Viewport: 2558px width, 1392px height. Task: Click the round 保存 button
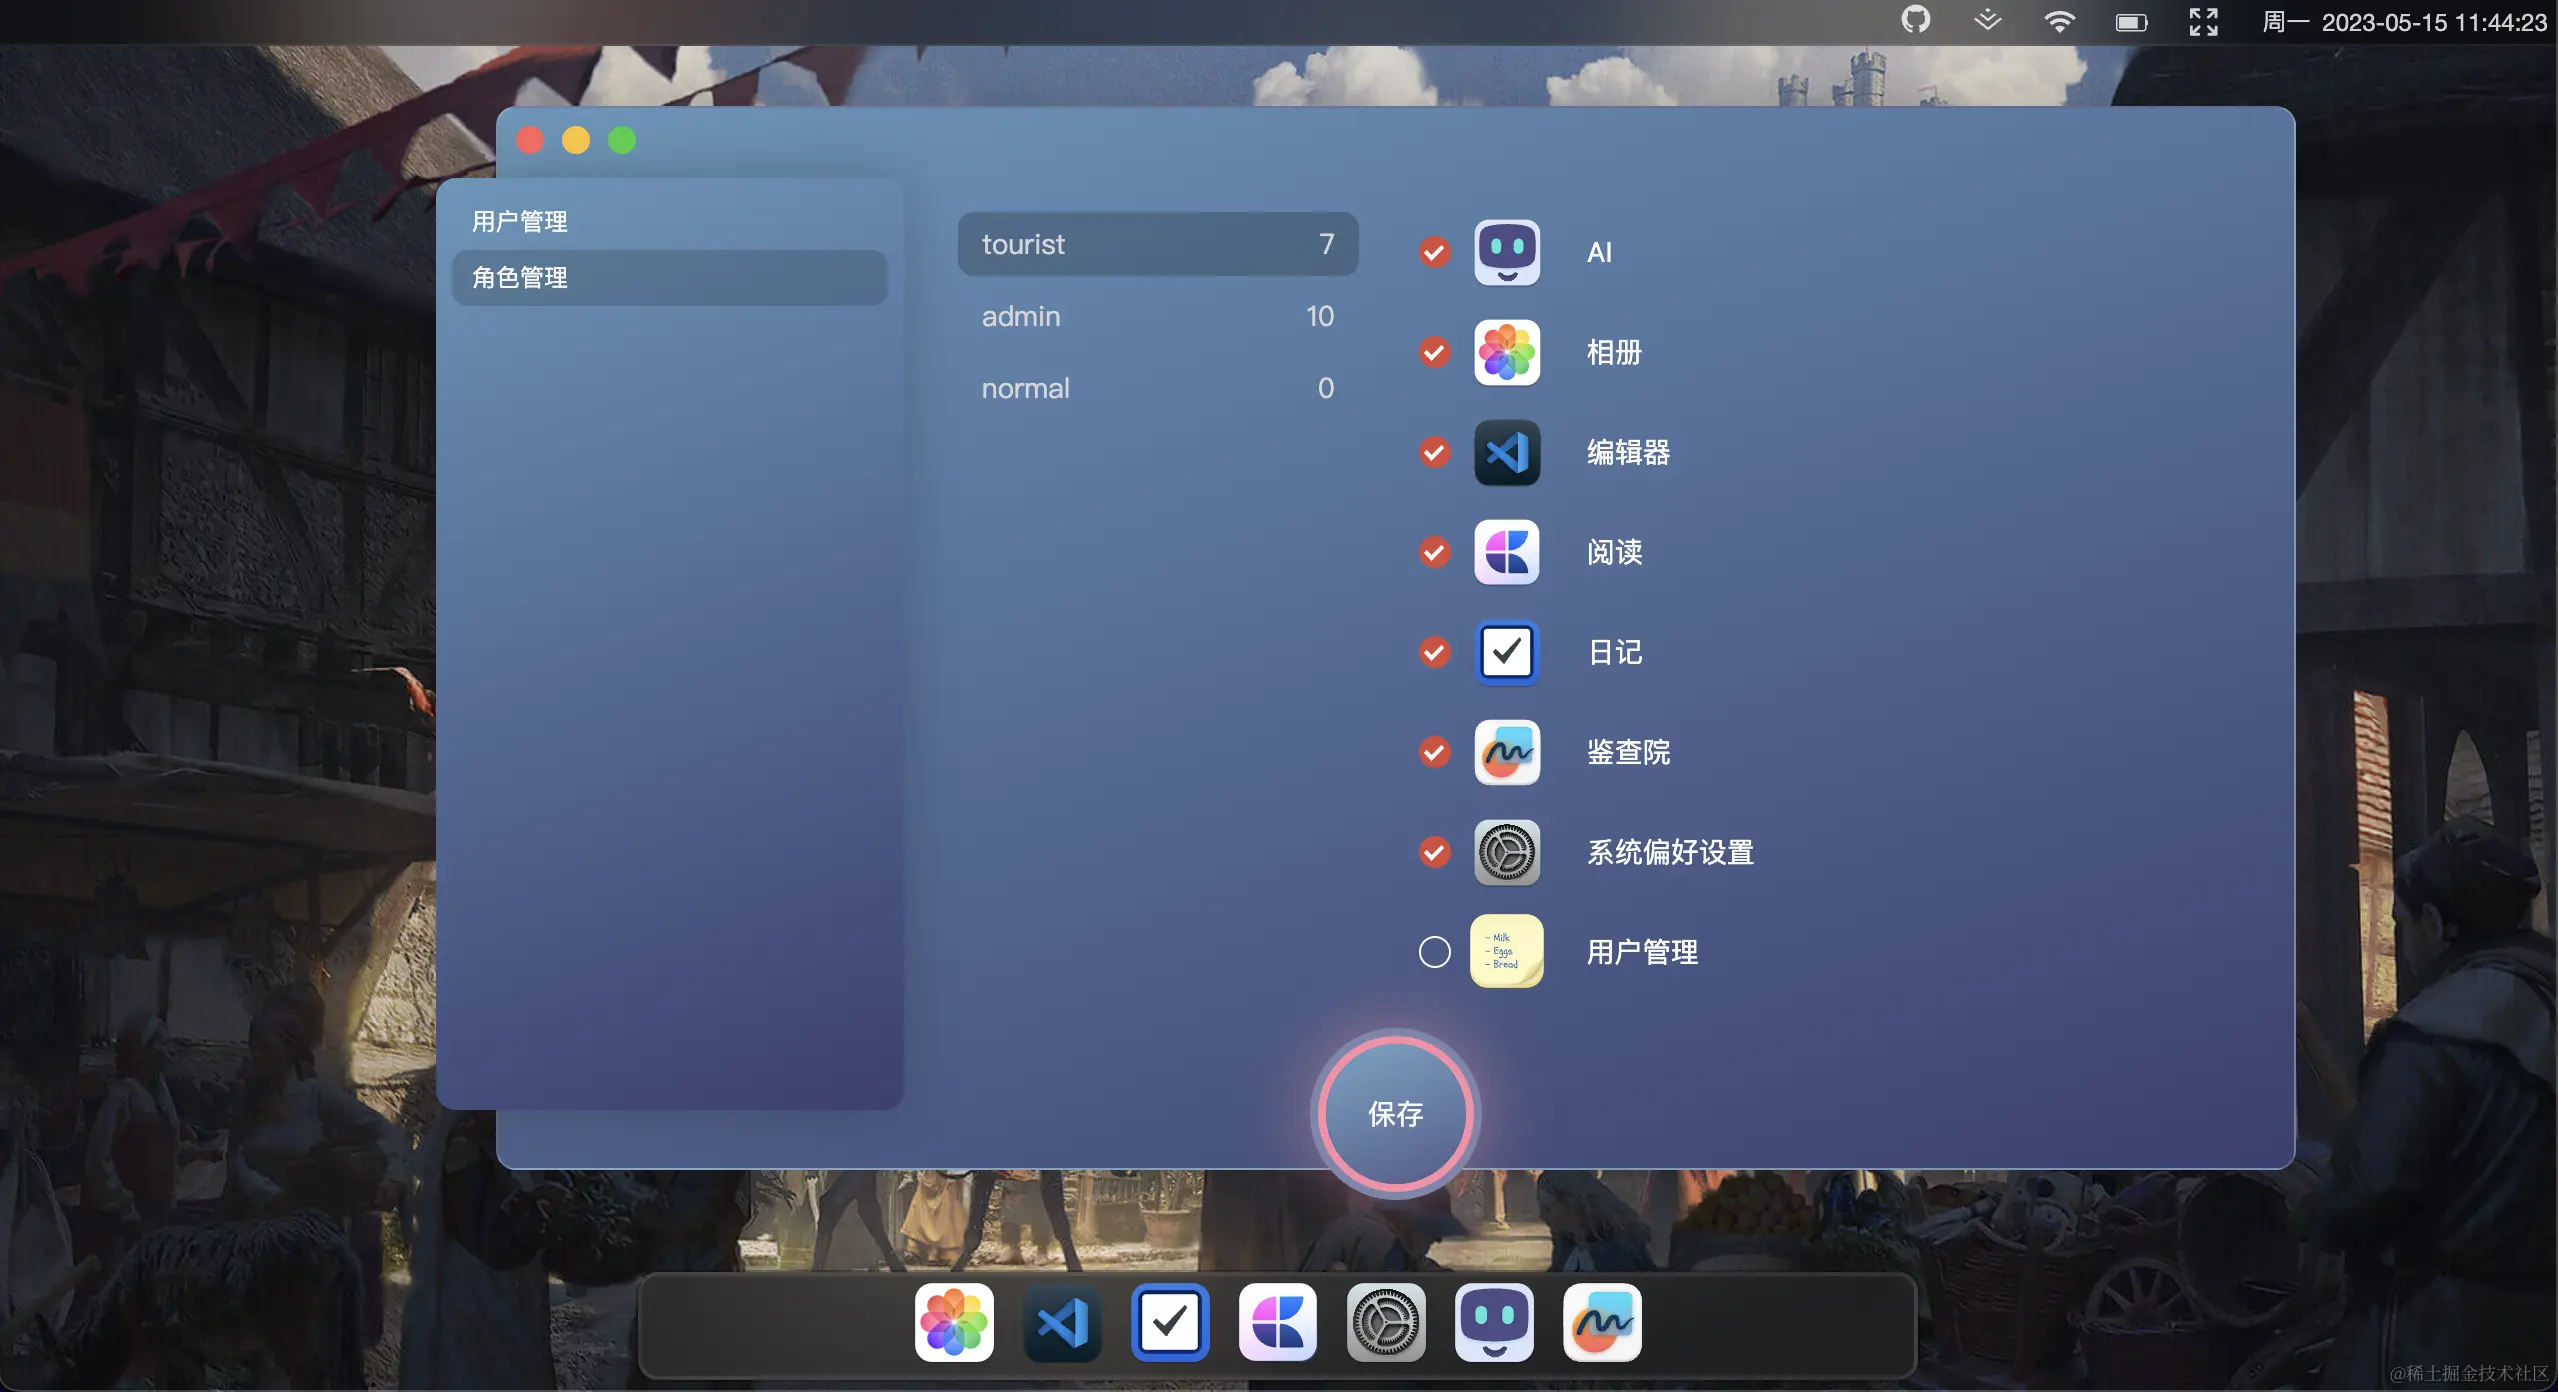point(1395,1113)
